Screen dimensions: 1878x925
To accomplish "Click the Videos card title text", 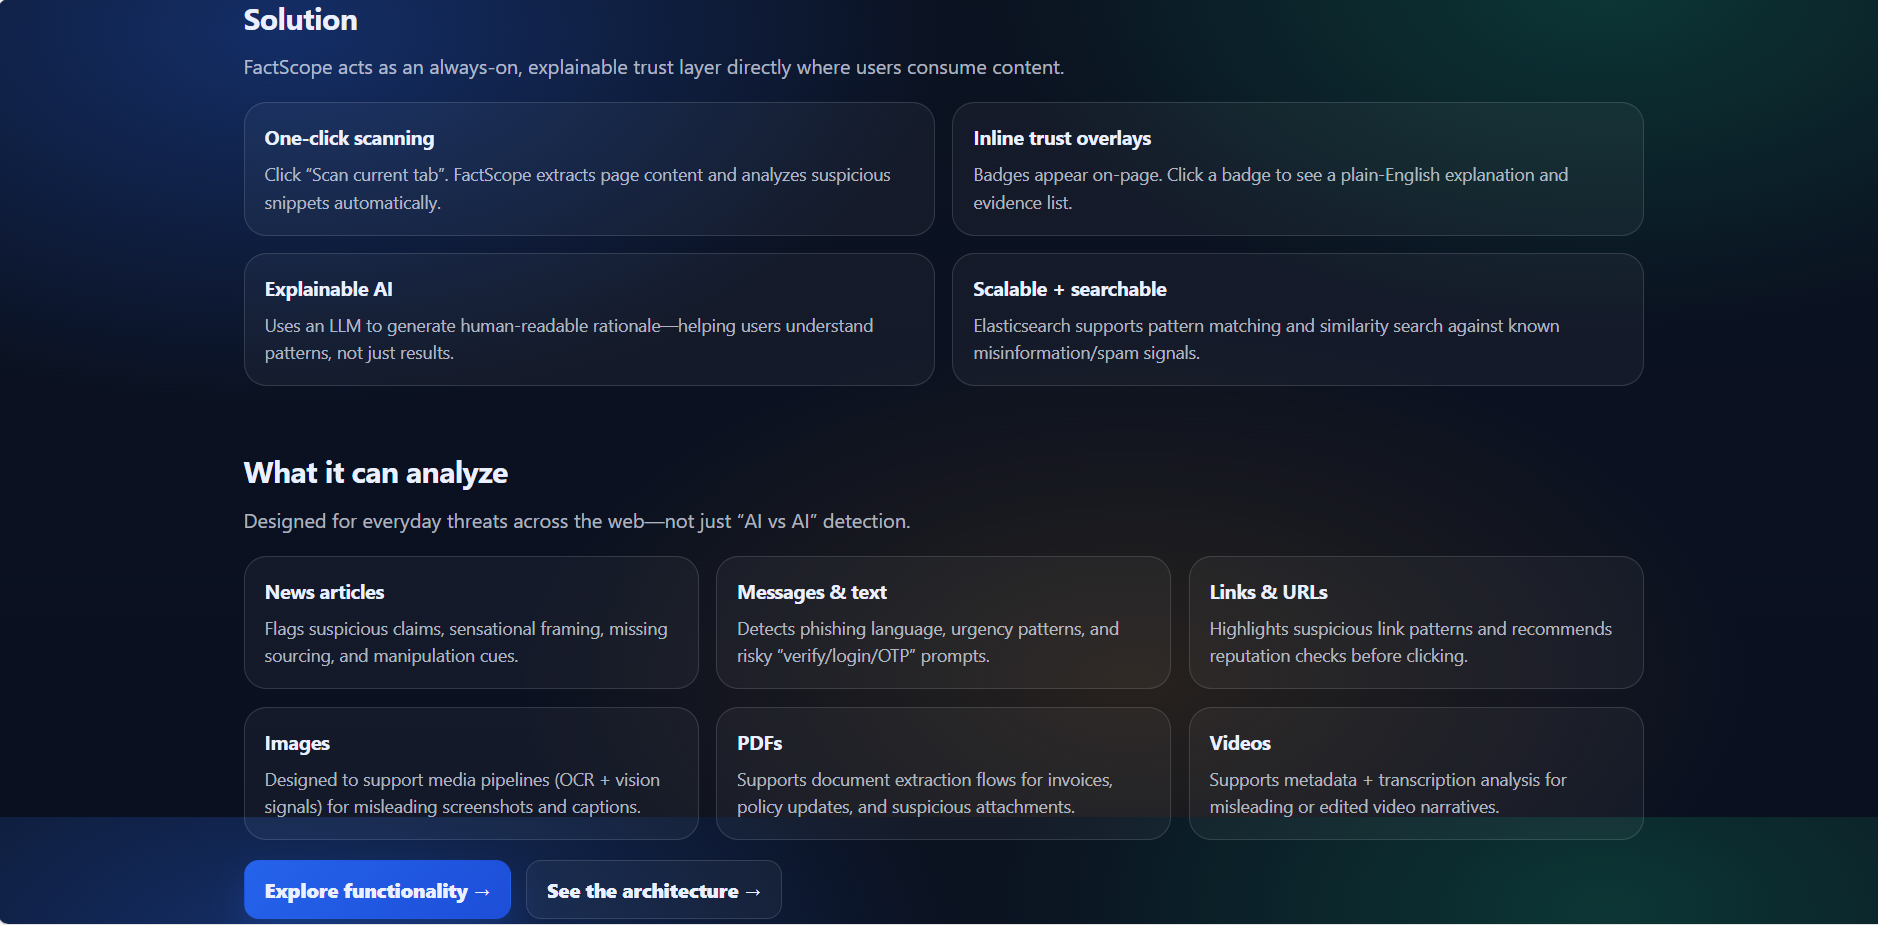I will 1240,742.
